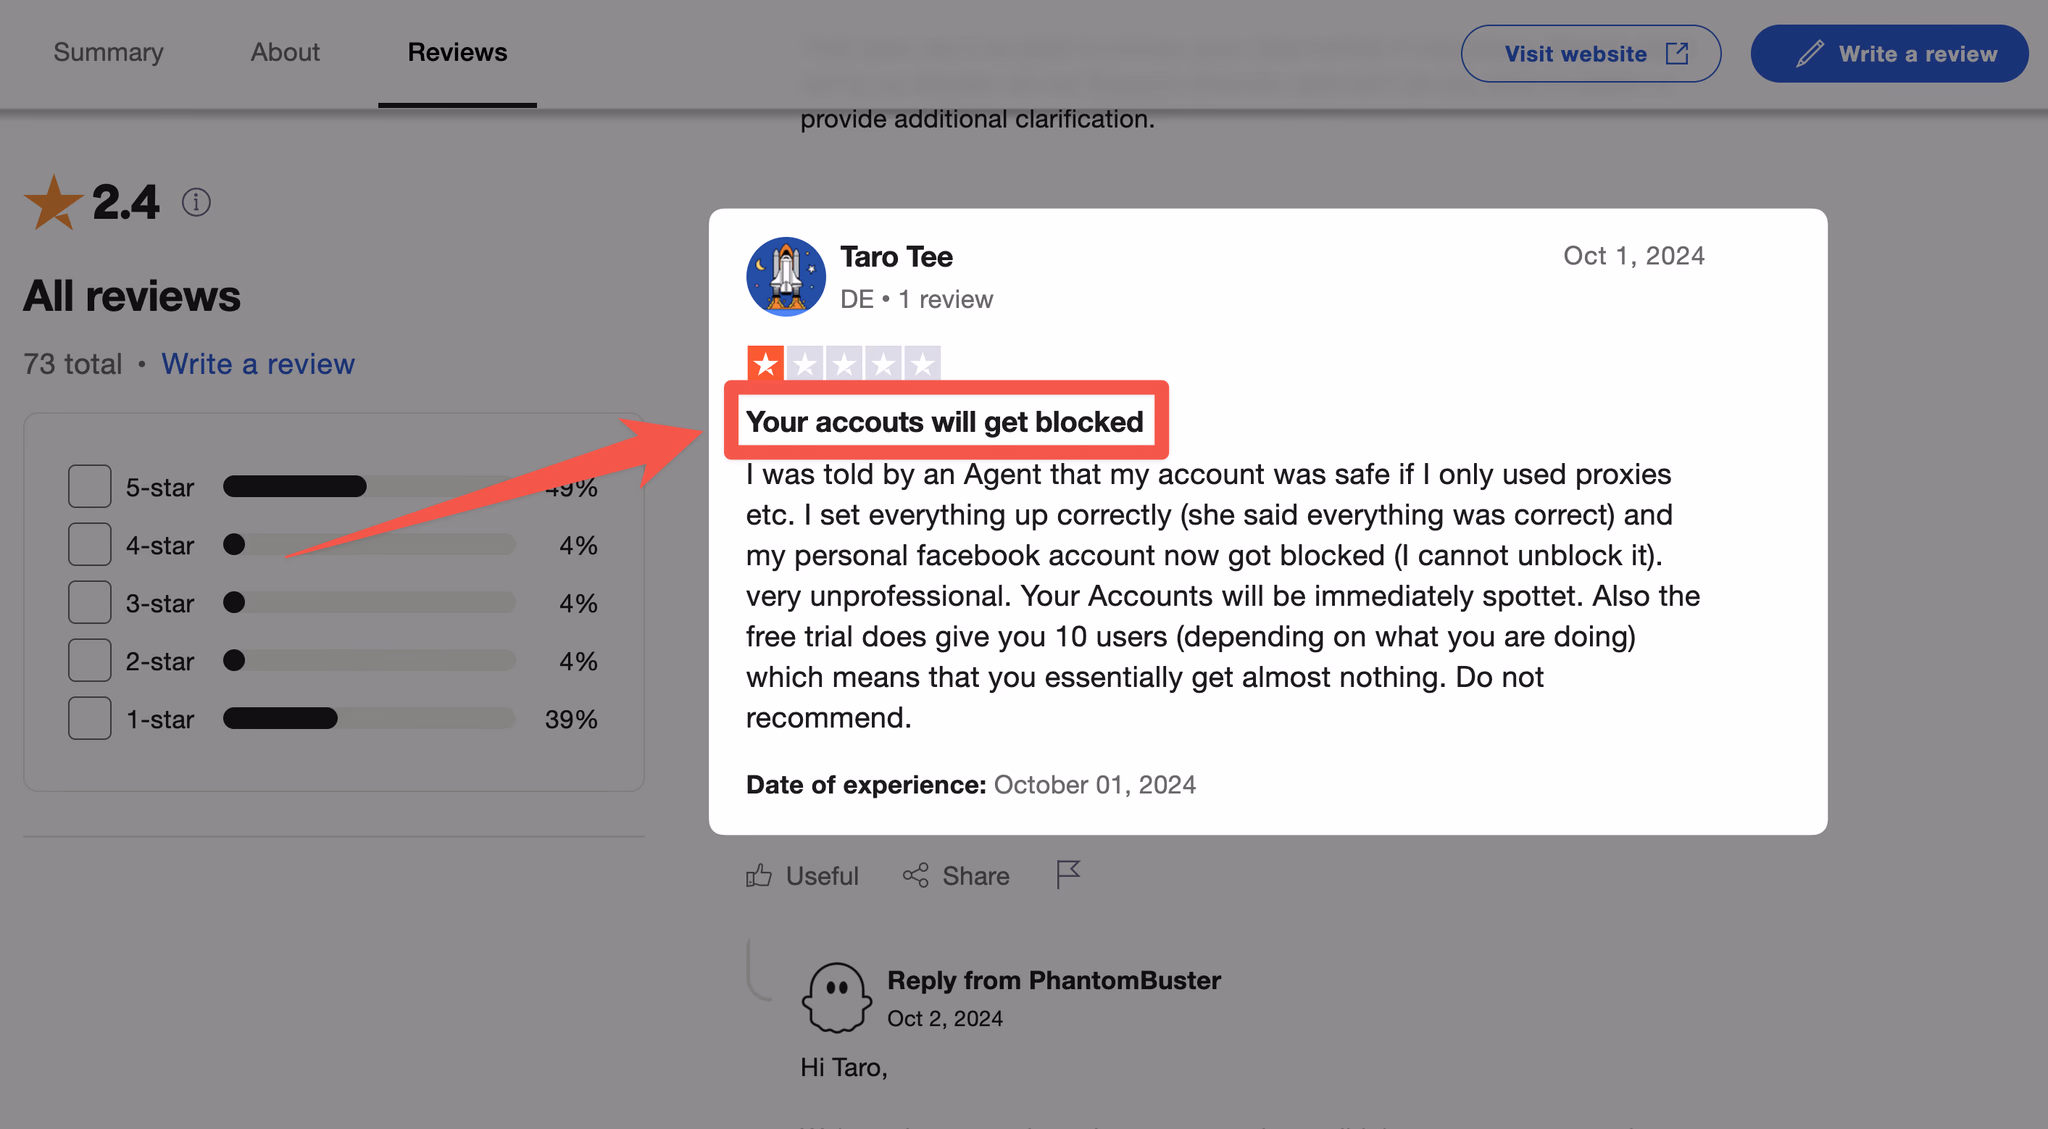Viewport: 2048px width, 1129px height.
Task: Click the 1-star rating bar
Action: coord(369,719)
